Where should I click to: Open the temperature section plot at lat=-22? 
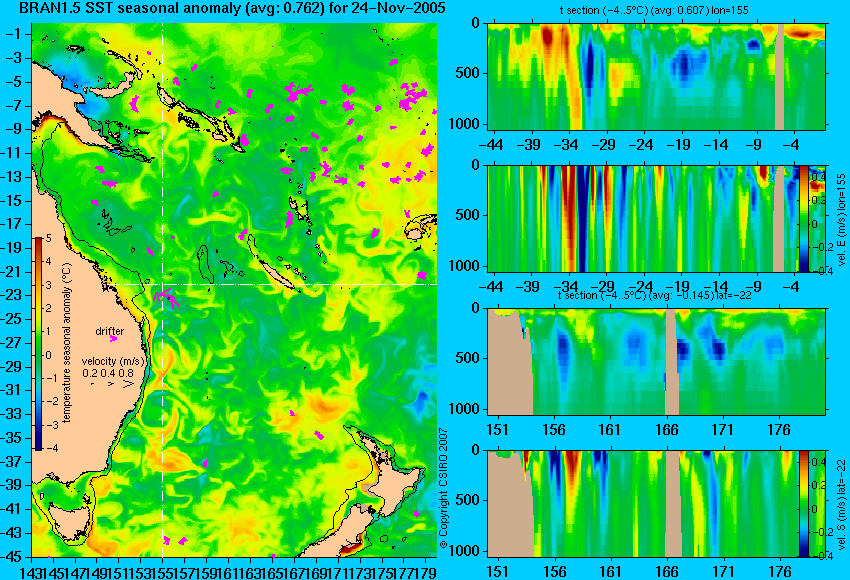[656, 362]
